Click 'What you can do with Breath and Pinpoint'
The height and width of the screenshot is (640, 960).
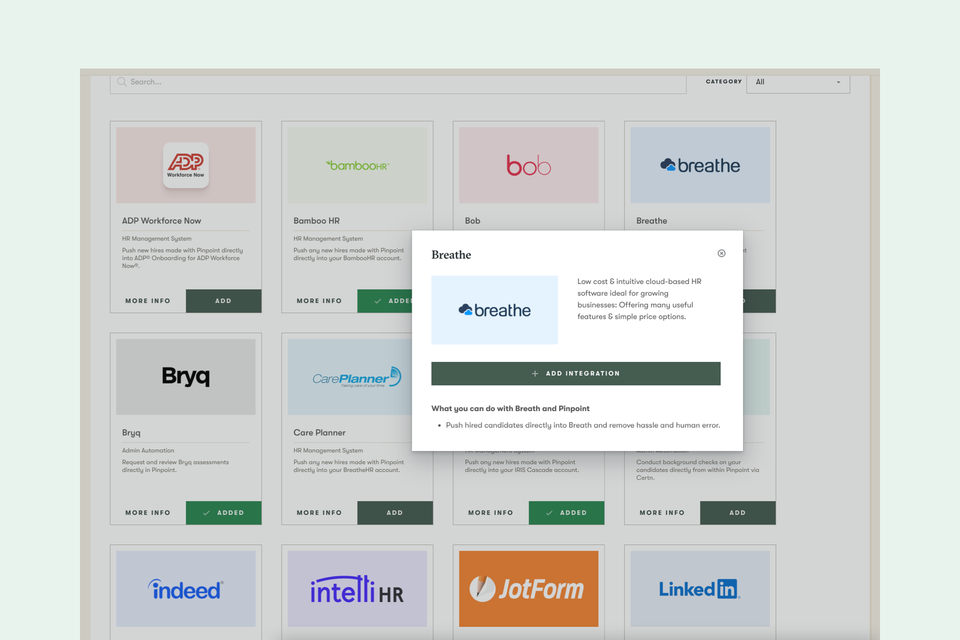tap(511, 408)
